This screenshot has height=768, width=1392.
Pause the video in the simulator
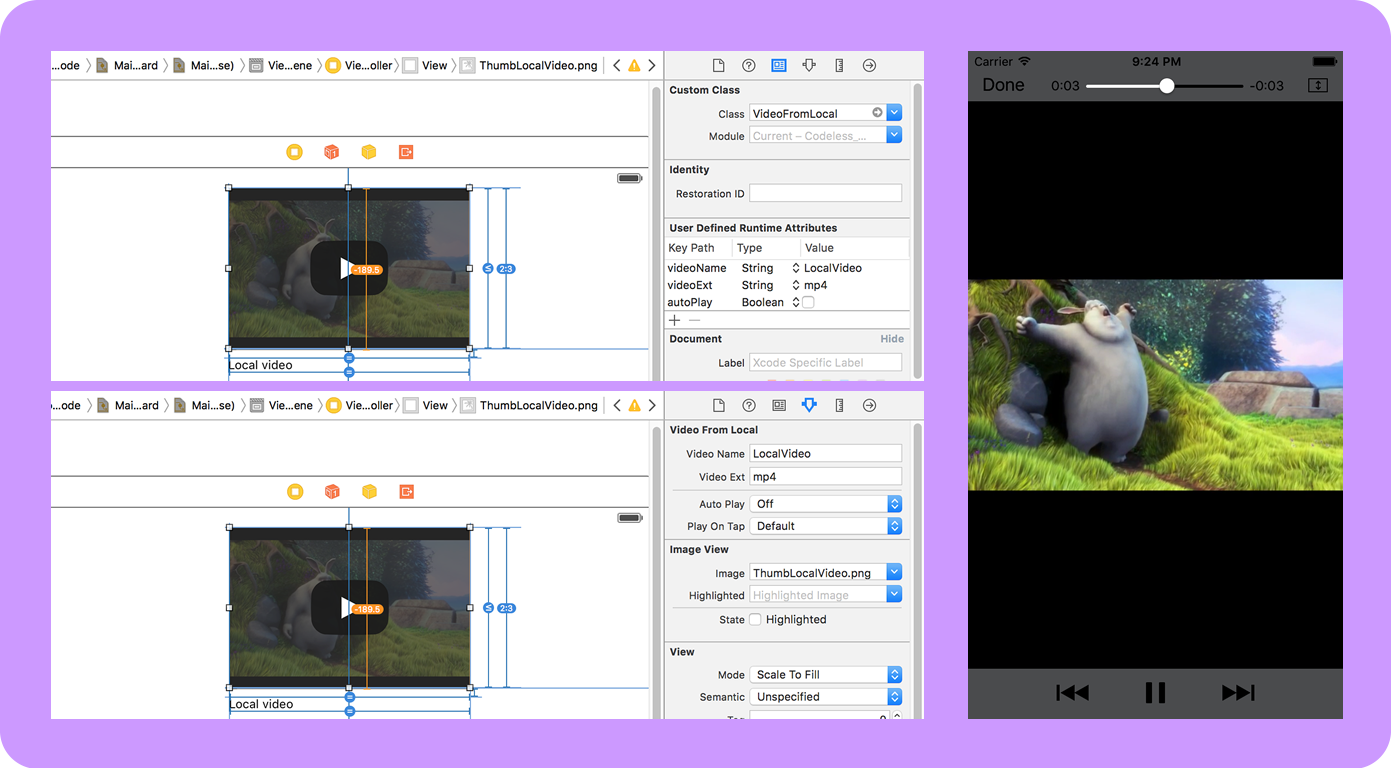click(x=1155, y=692)
